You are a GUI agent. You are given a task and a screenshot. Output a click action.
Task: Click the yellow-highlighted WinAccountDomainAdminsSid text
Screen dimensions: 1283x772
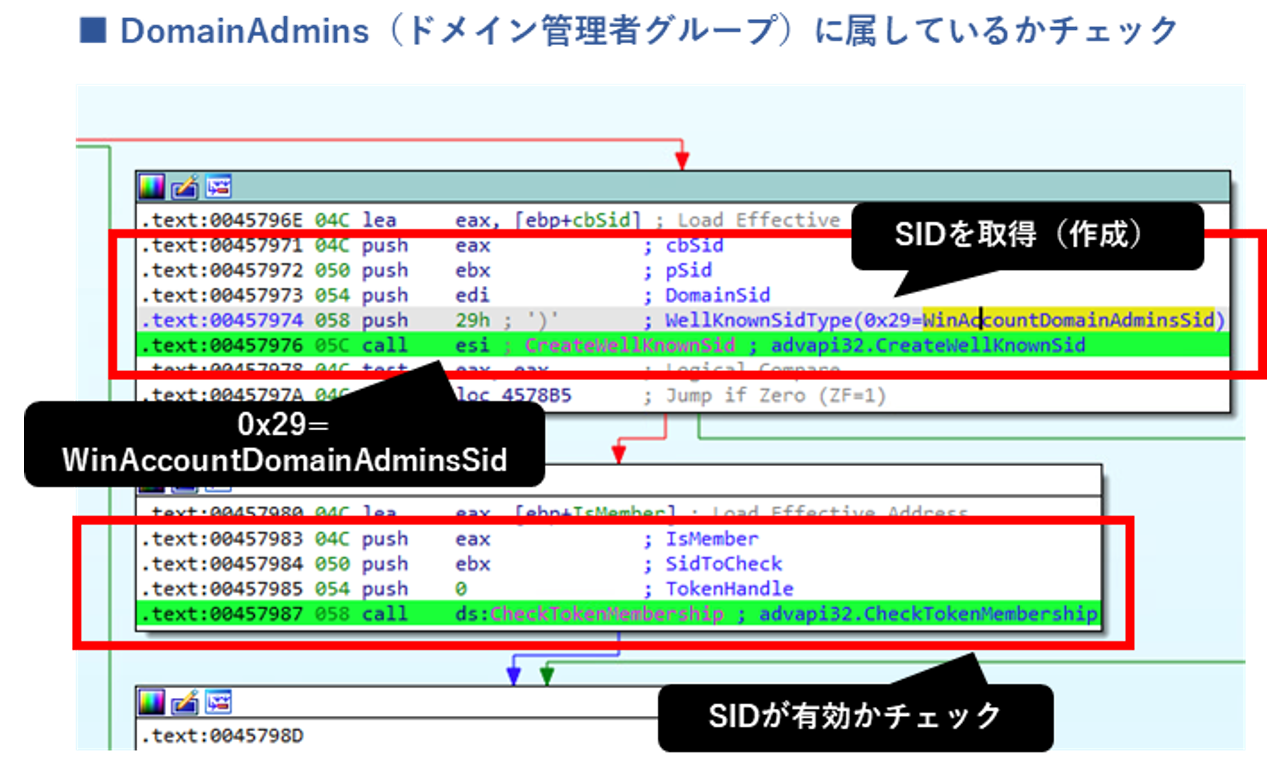click(1068, 320)
